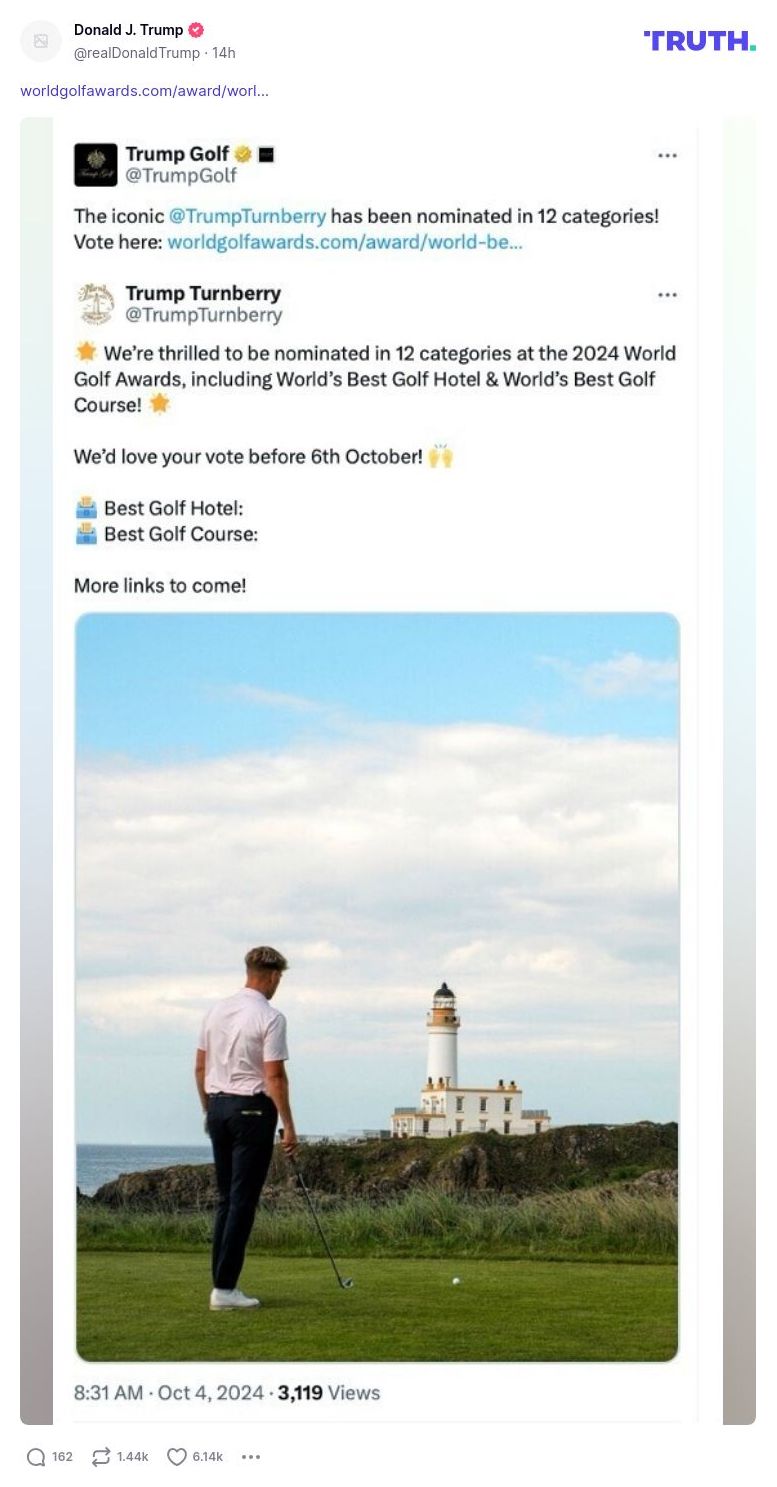Click the red verified badge

click(196, 30)
